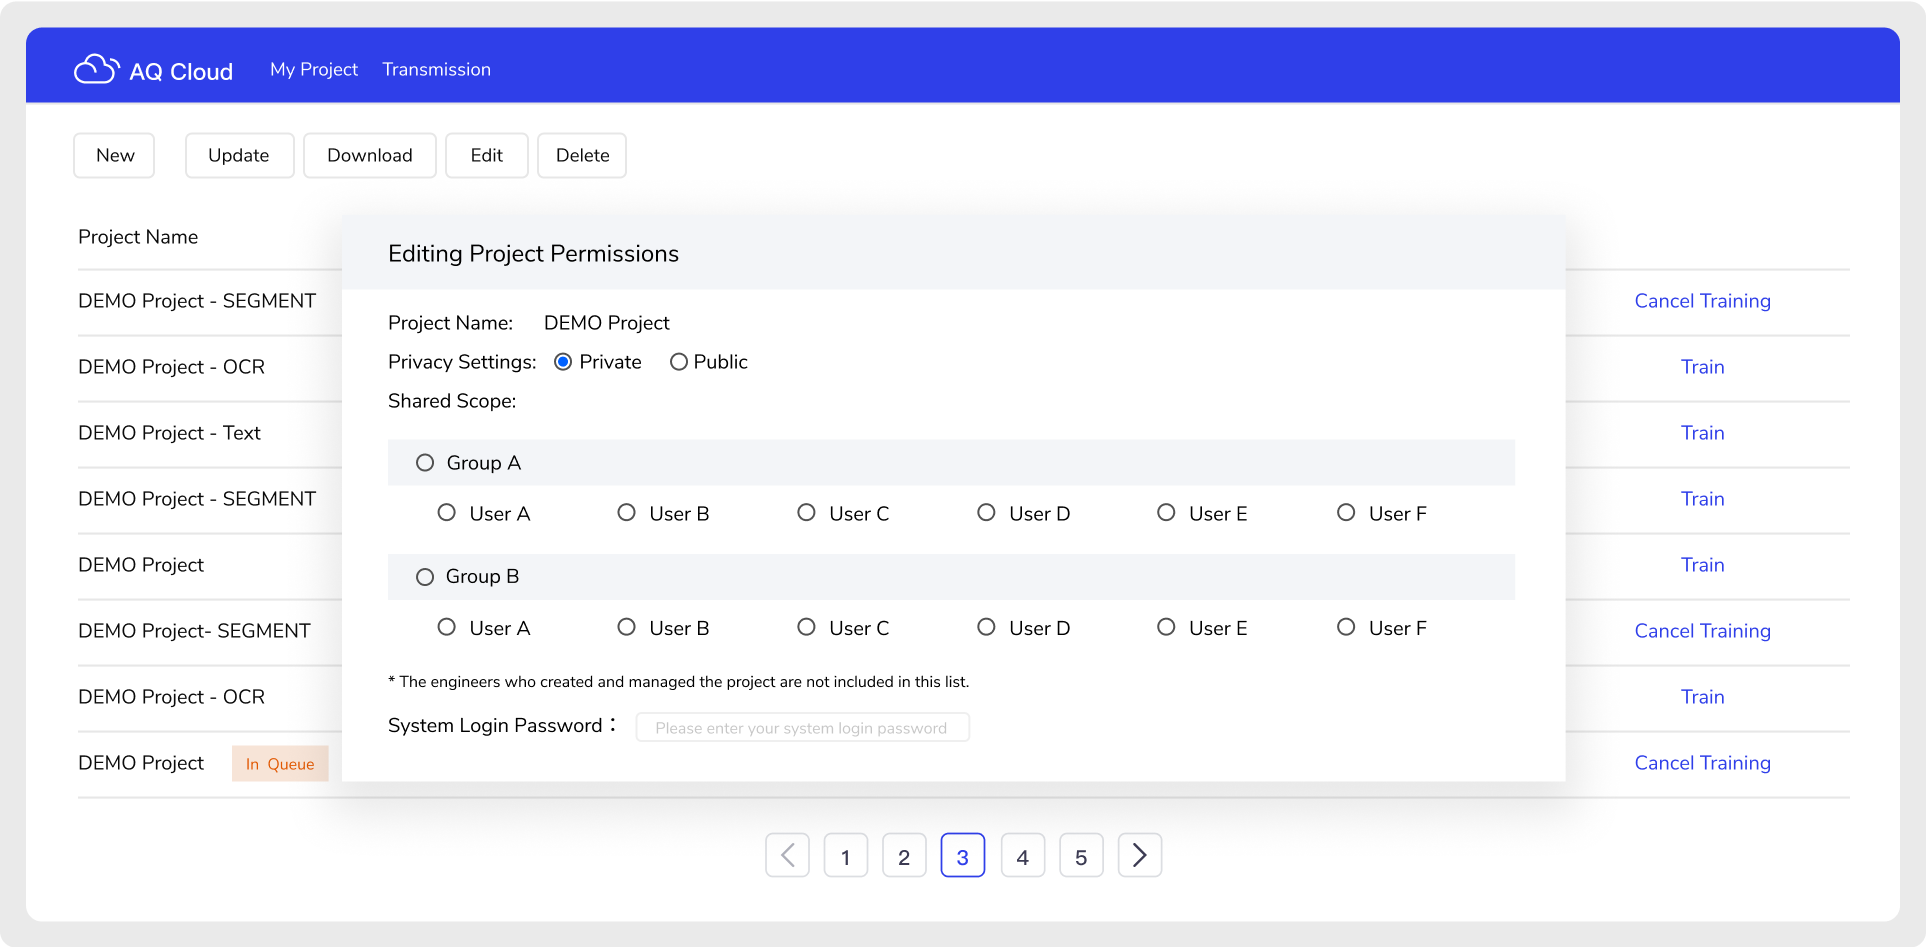Open the Transmission menu

(436, 69)
